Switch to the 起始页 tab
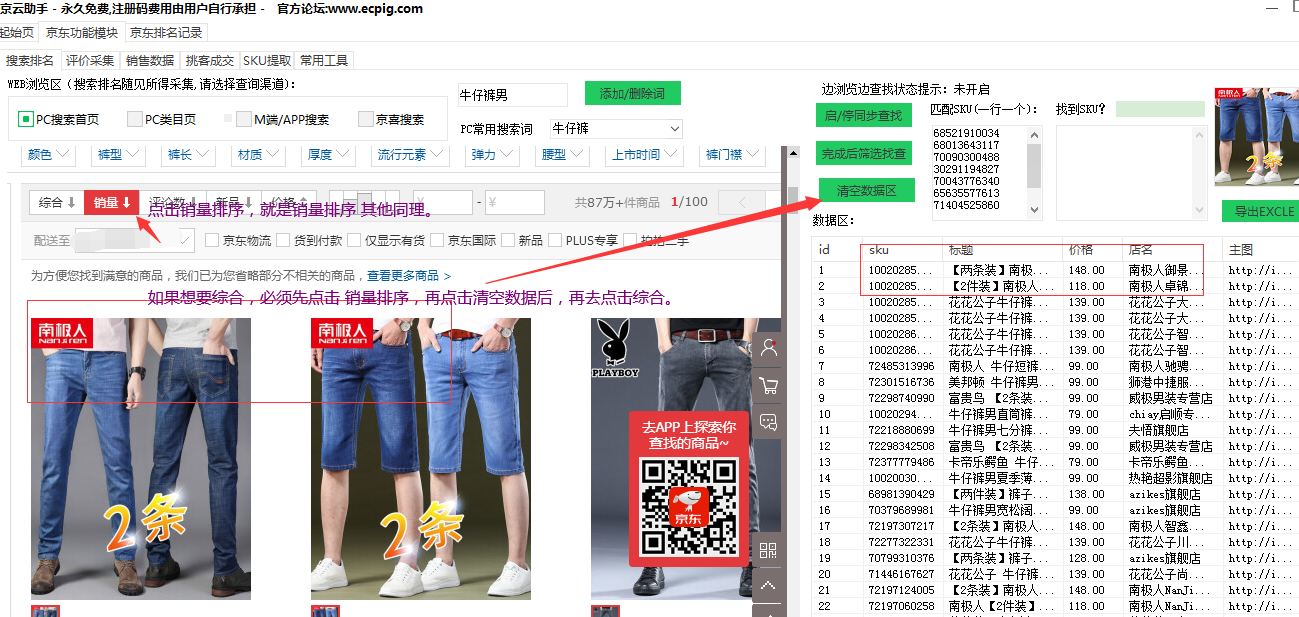Screen dimensions: 1299x617 [16, 32]
